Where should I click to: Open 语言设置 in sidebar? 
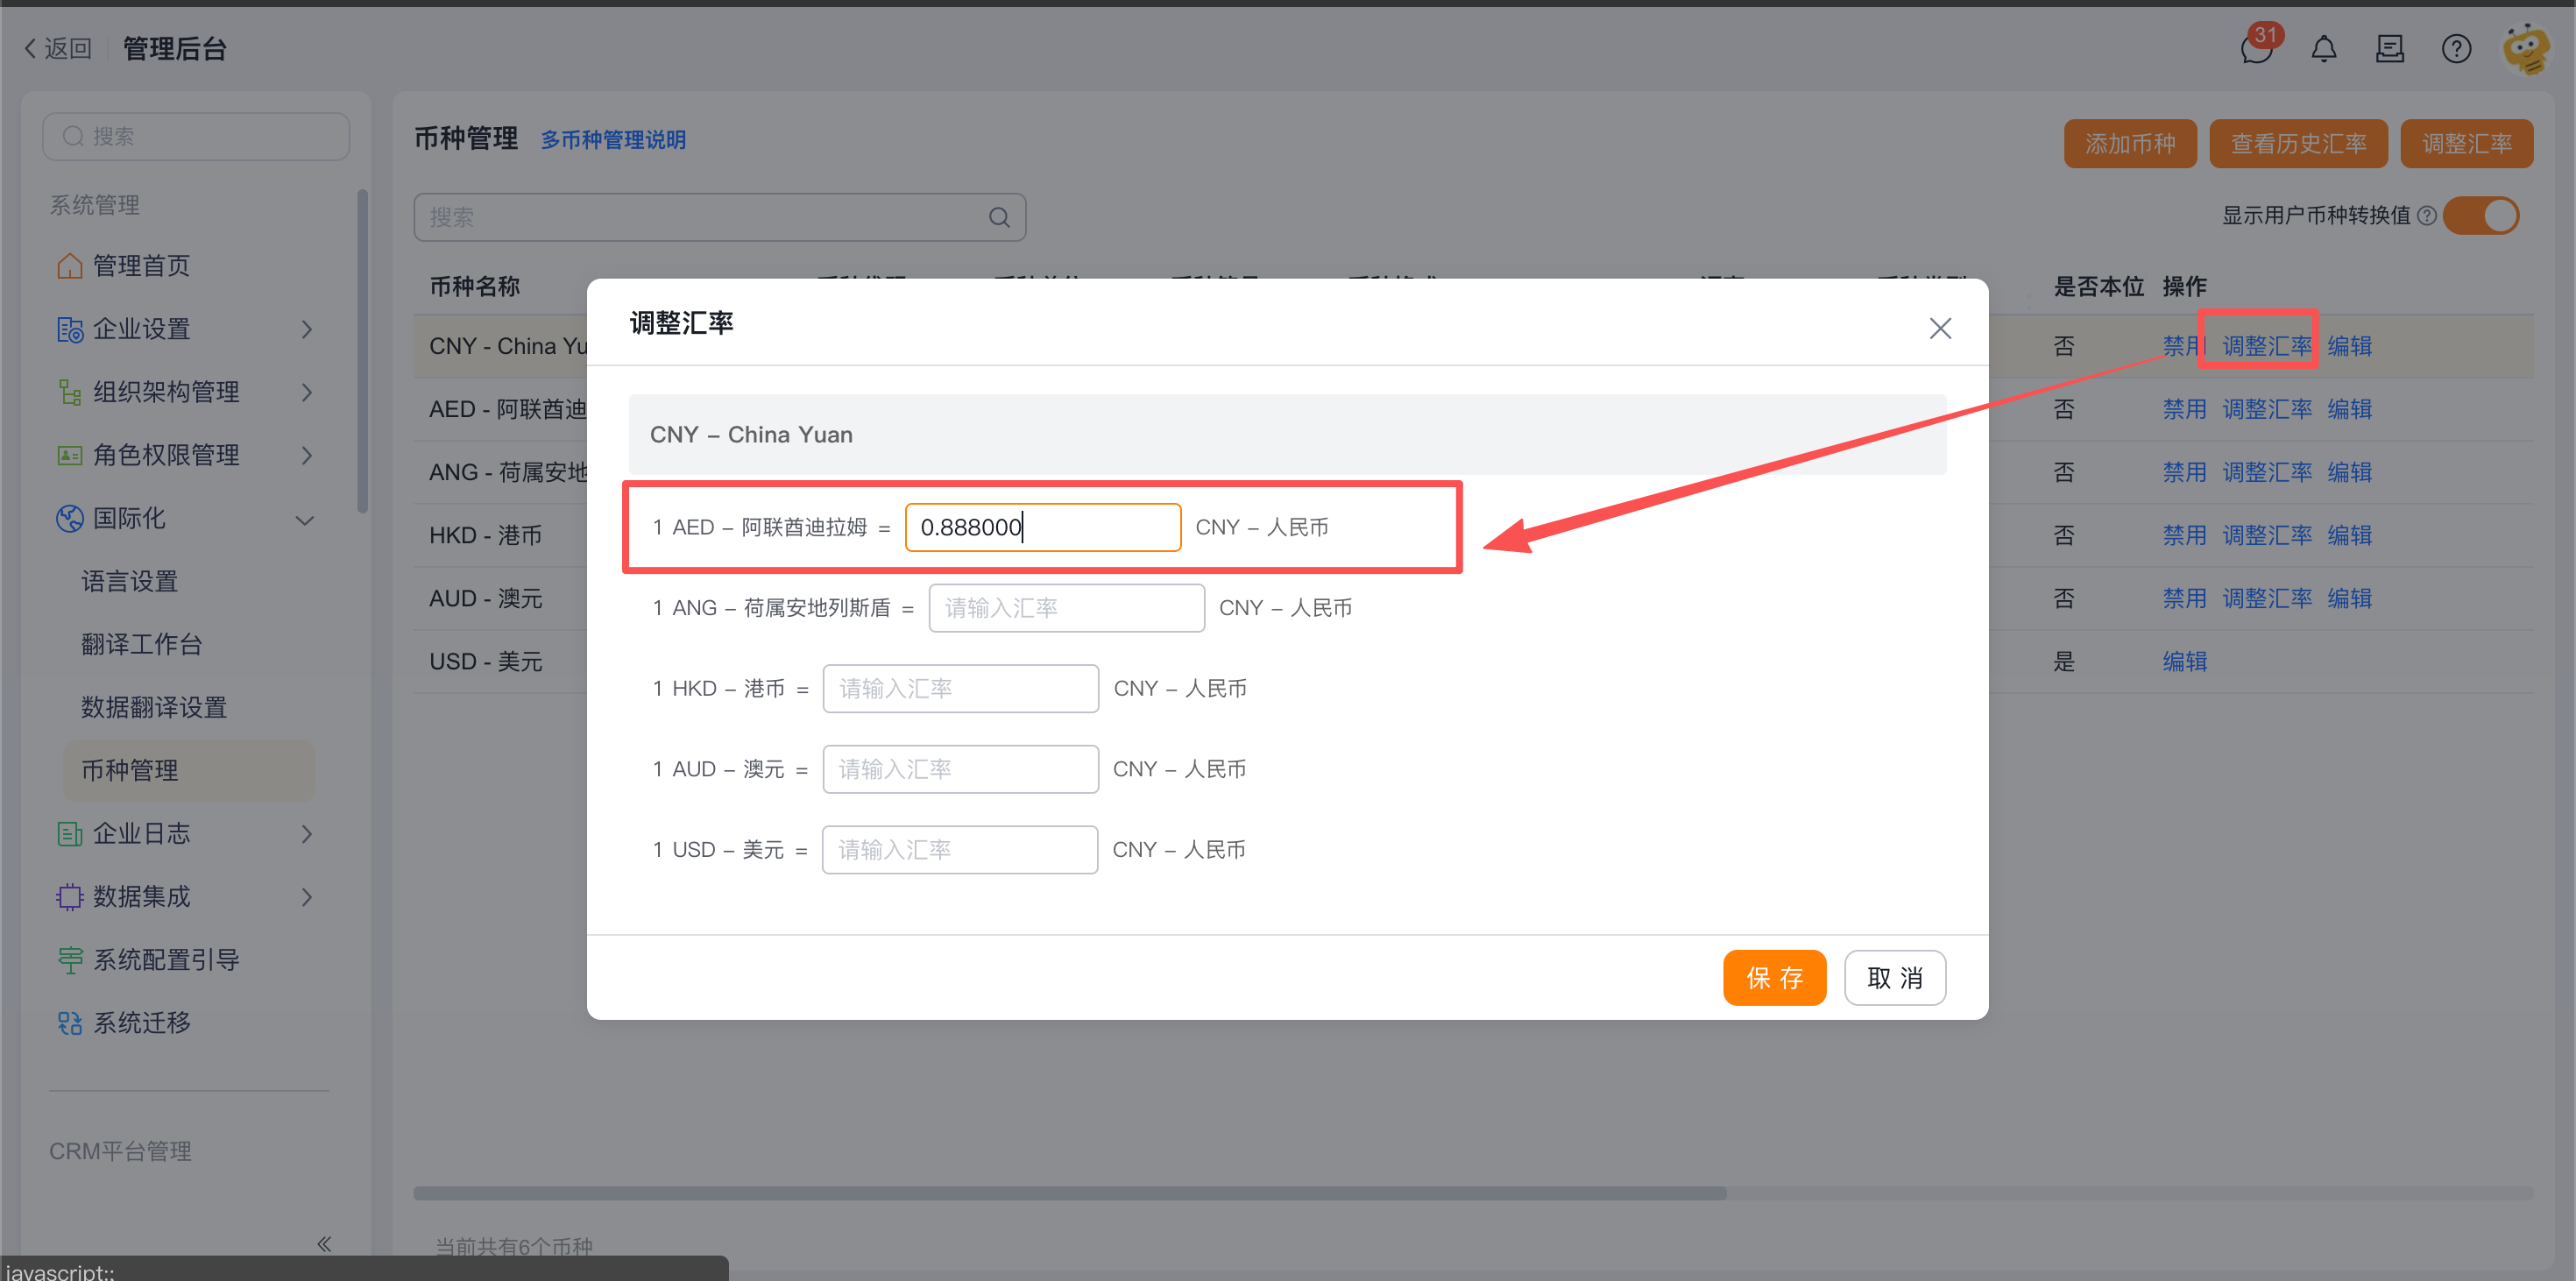129,581
